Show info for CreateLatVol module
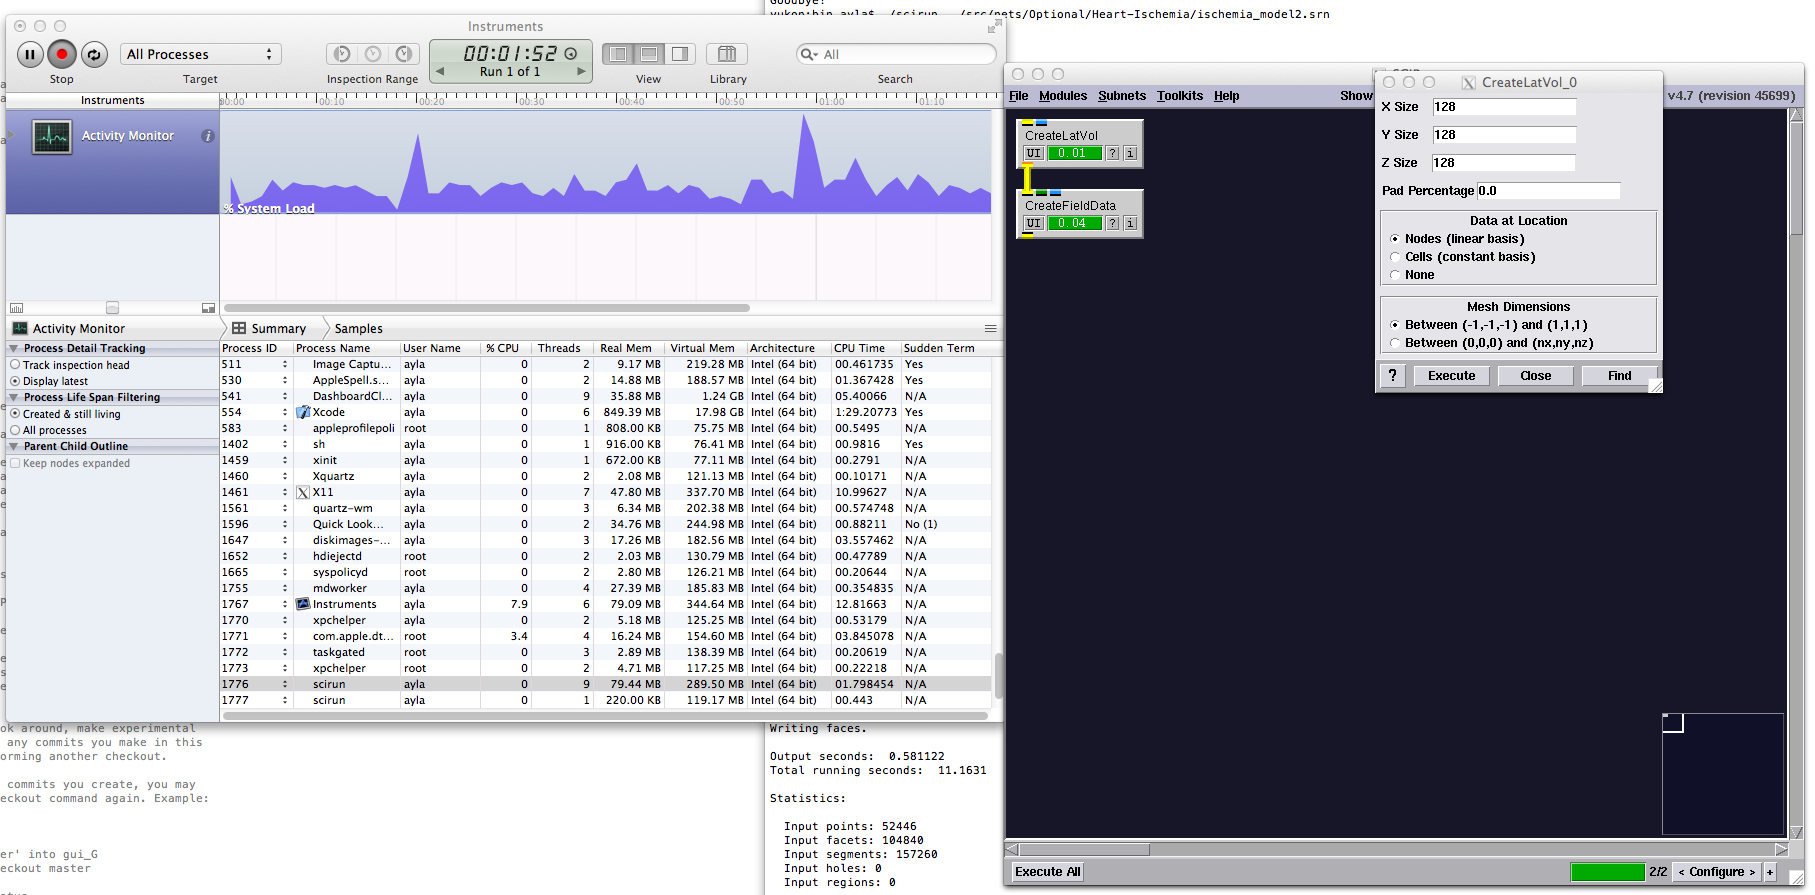Image resolution: width=1815 pixels, height=895 pixels. pos(1130,153)
